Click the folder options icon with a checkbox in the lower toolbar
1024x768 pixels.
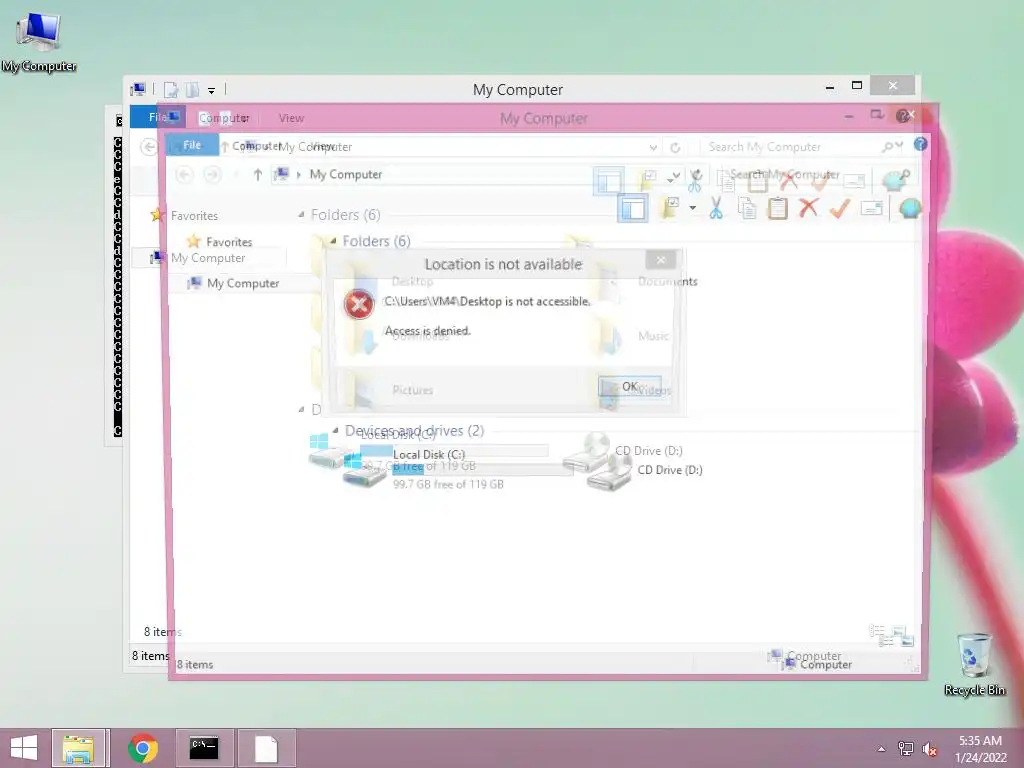(x=671, y=208)
